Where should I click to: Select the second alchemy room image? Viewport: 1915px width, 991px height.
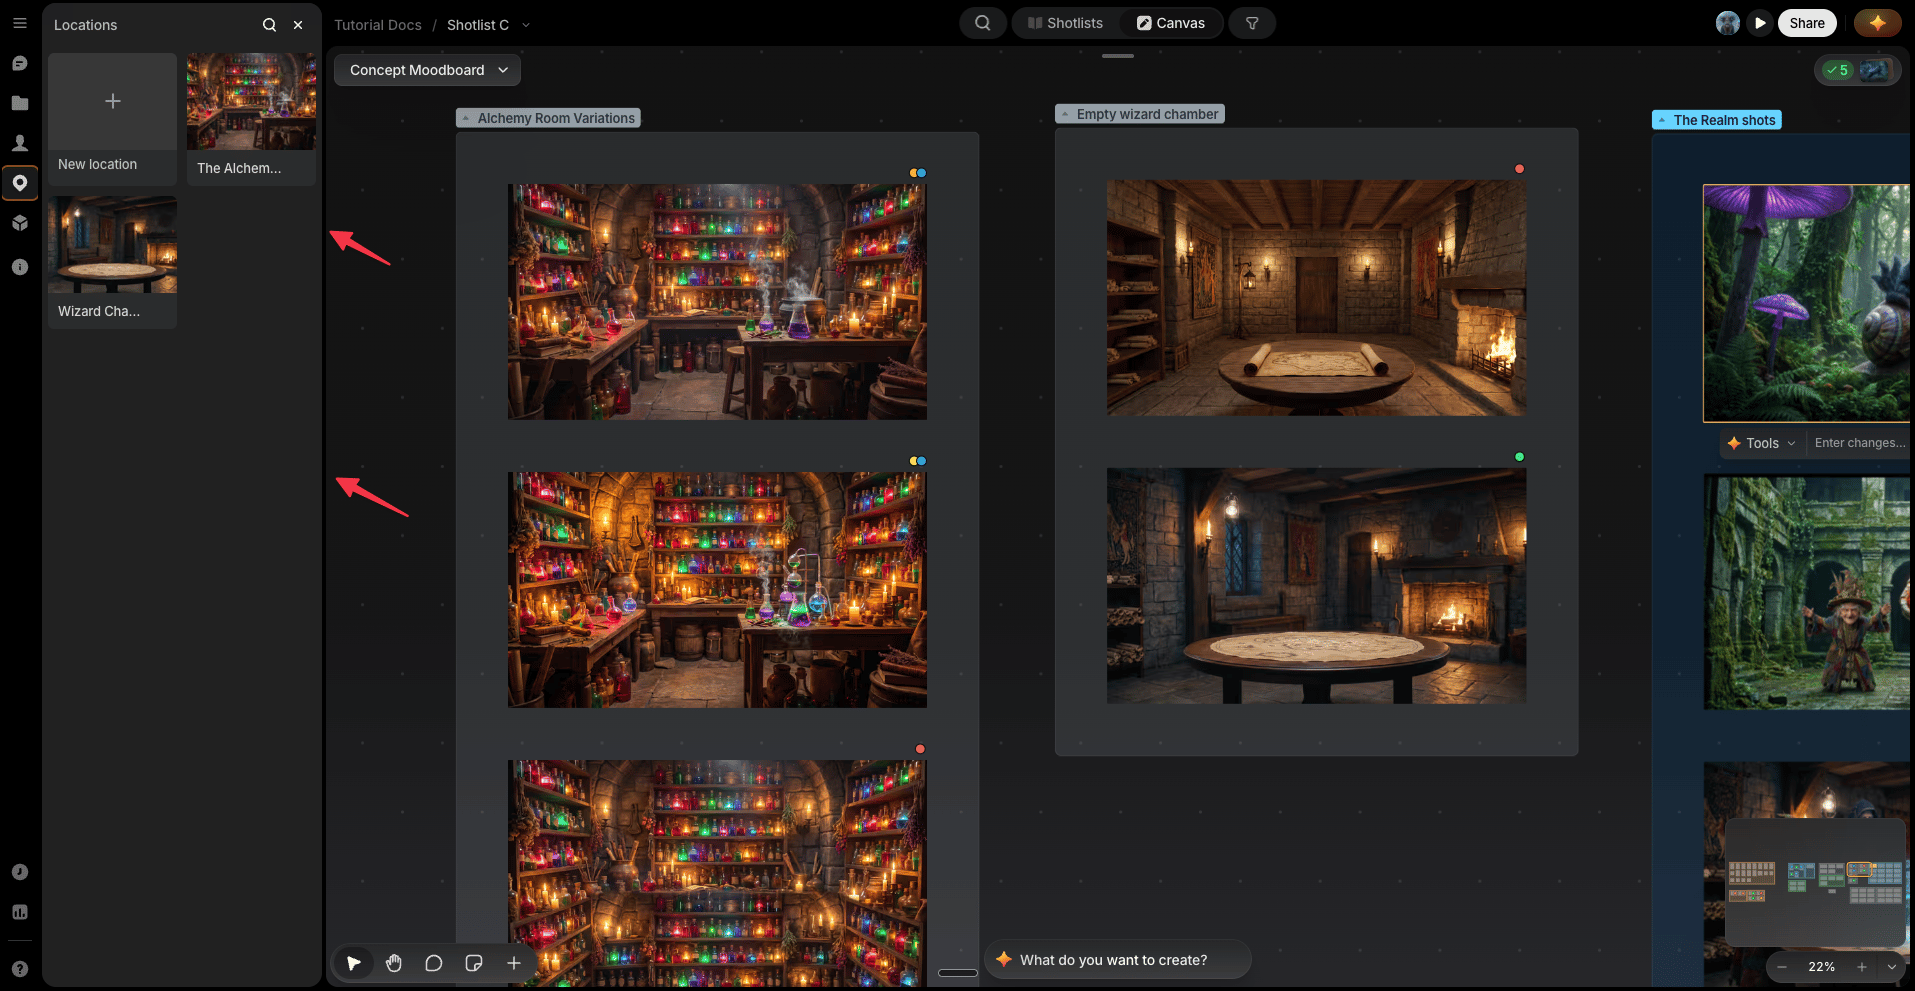717,589
